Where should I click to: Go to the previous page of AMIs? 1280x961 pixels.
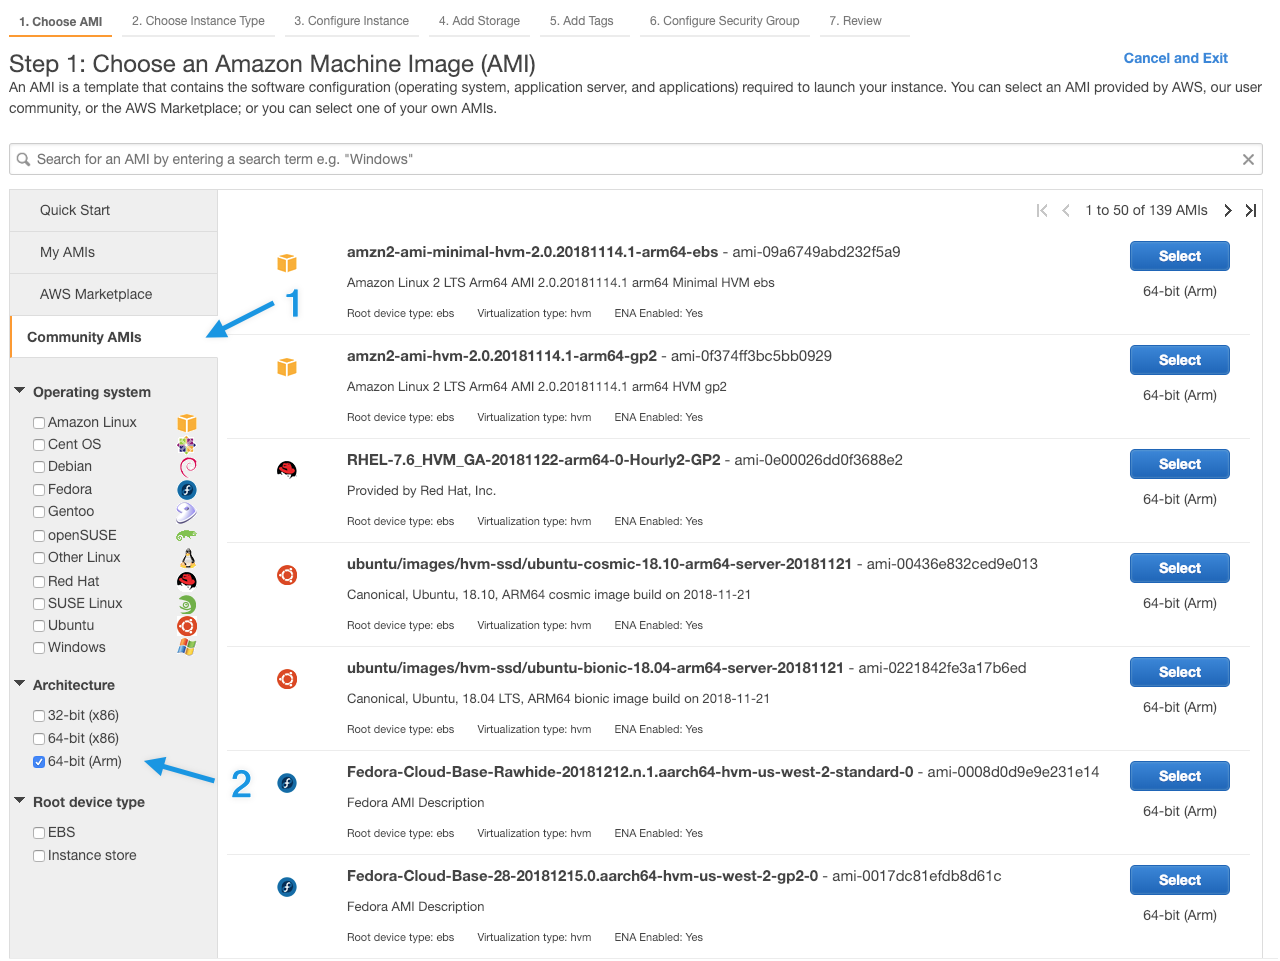tap(1066, 210)
